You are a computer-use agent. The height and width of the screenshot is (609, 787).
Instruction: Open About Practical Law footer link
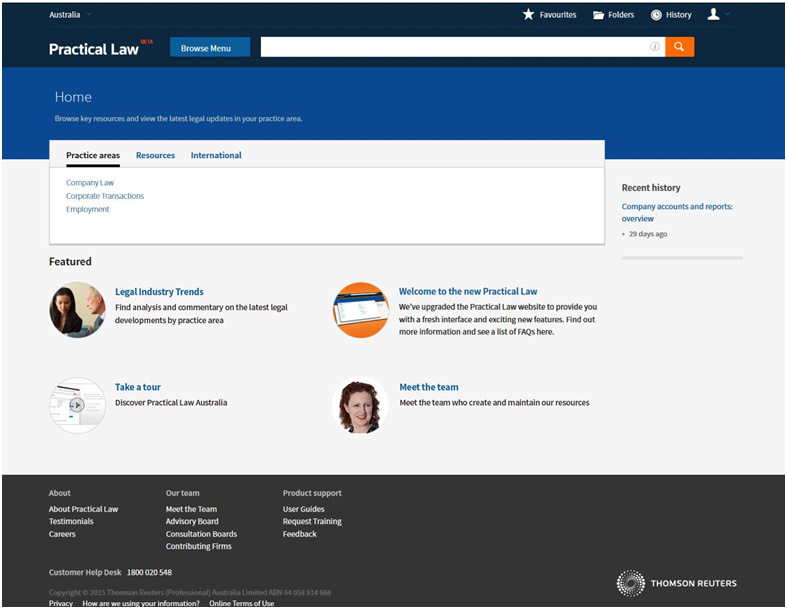pyautogui.click(x=83, y=509)
